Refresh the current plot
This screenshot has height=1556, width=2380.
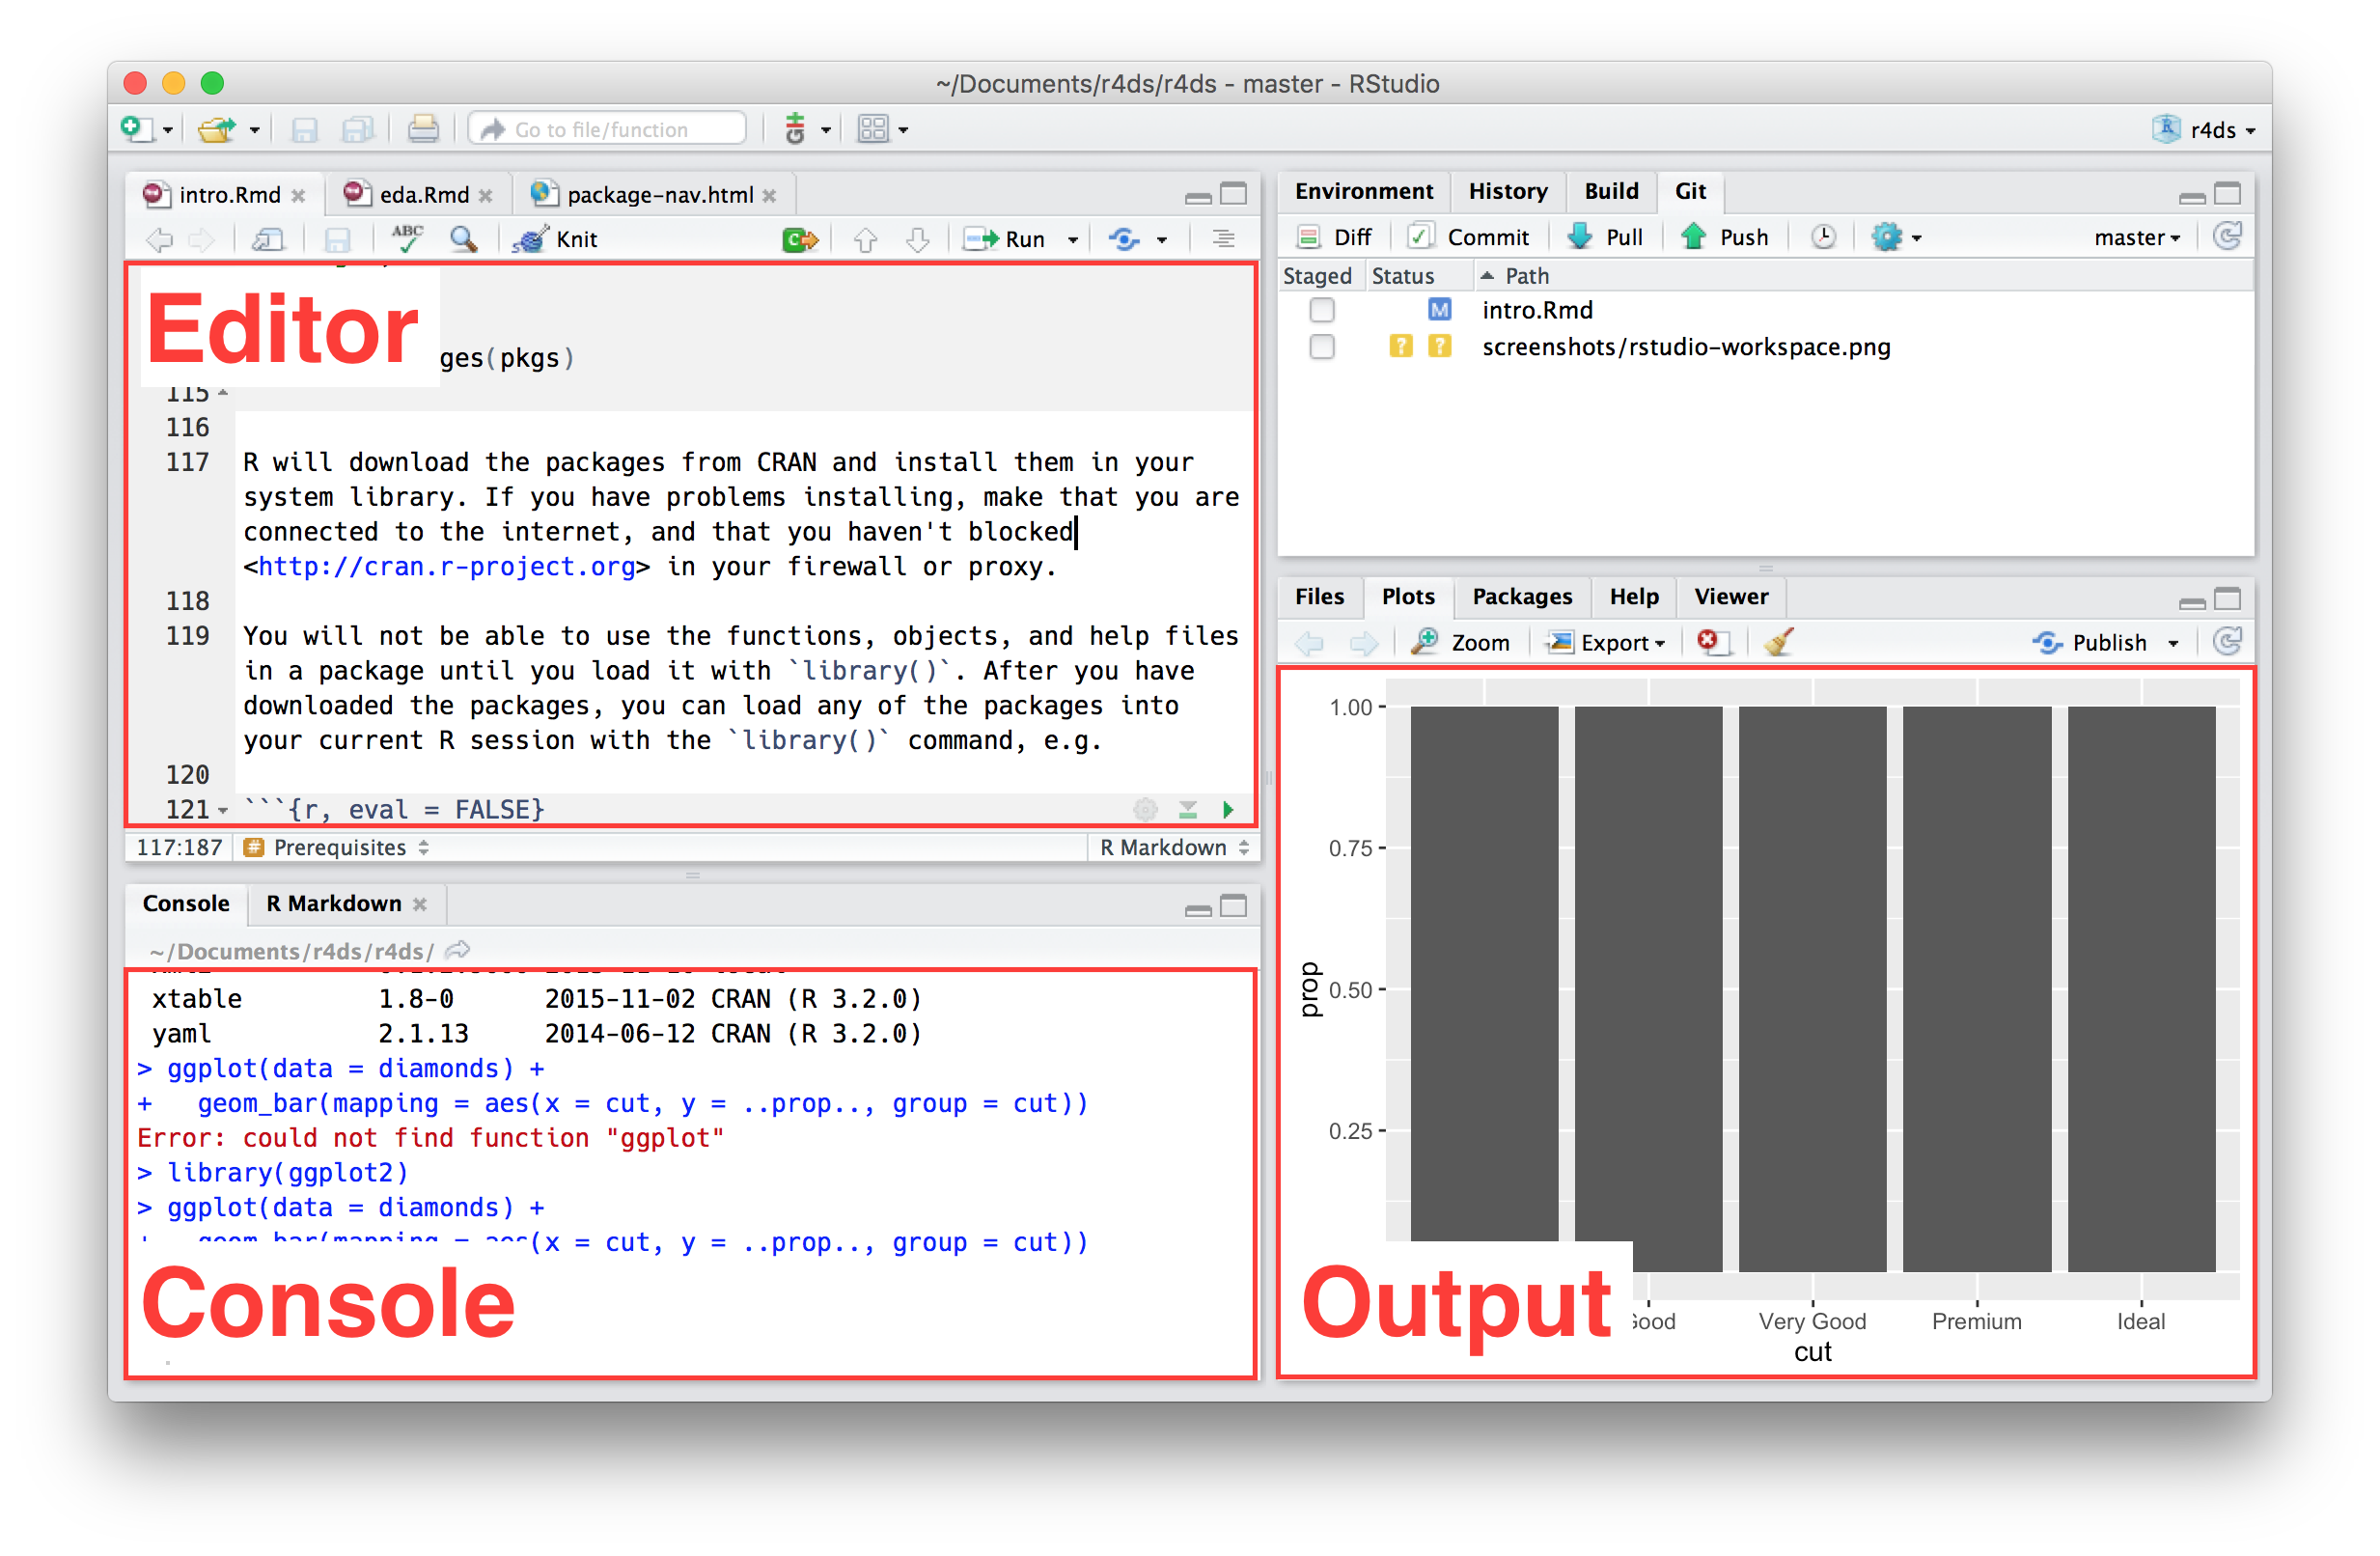pos(2228,642)
